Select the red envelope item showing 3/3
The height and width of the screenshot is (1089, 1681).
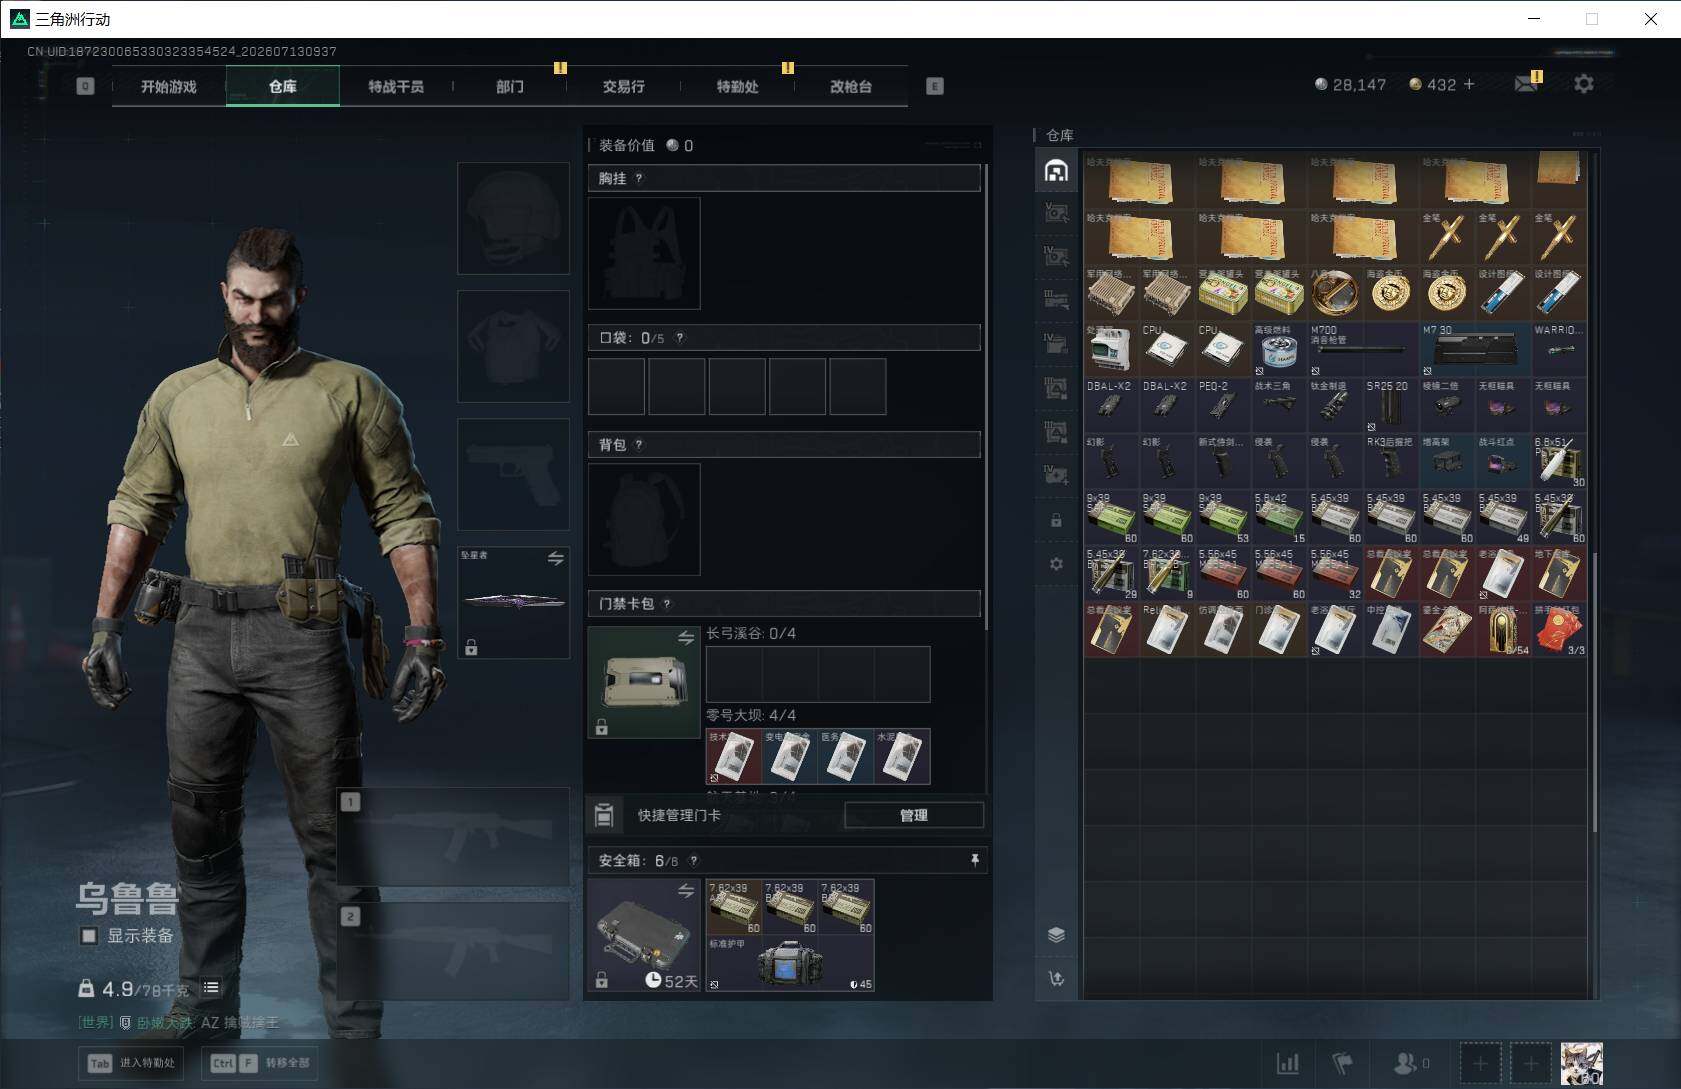tap(1558, 628)
